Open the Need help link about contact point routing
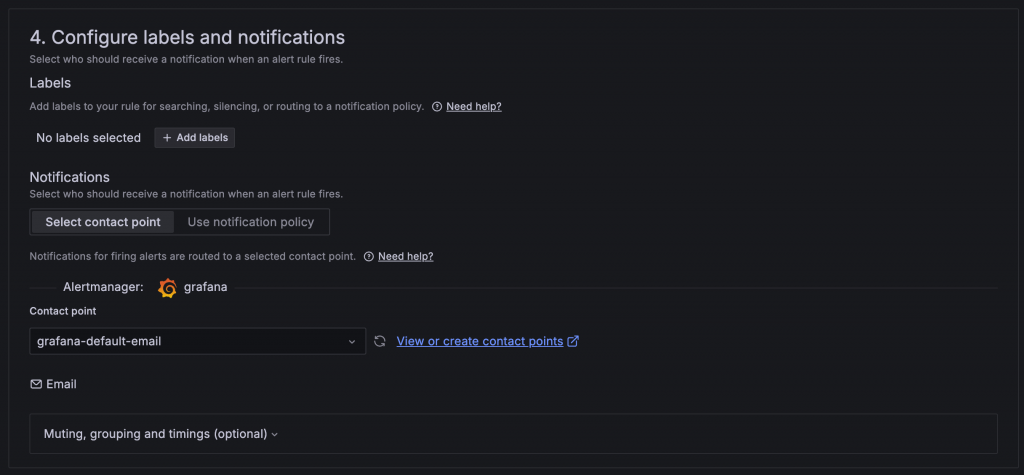Viewport: 1024px width, 475px height. click(x=405, y=256)
